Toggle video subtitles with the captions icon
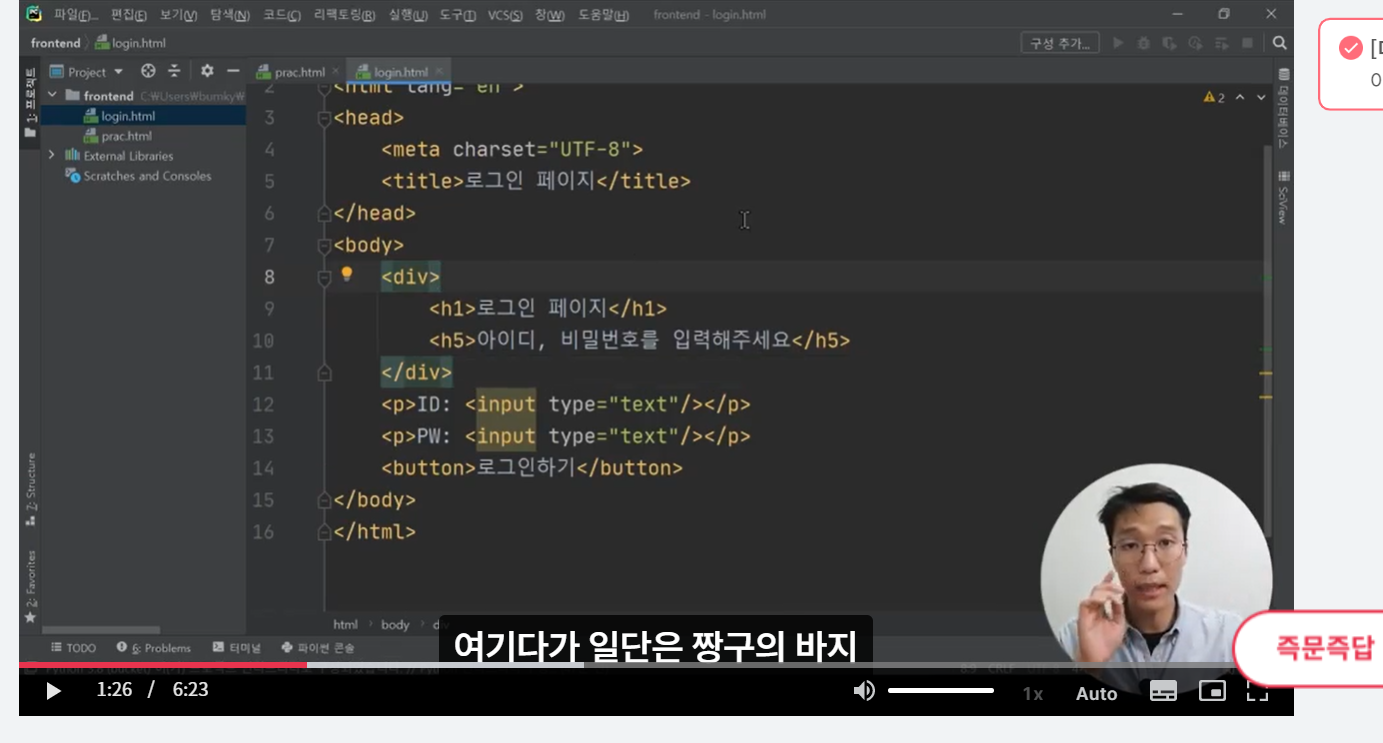Image resolution: width=1383 pixels, height=743 pixels. 1163,691
